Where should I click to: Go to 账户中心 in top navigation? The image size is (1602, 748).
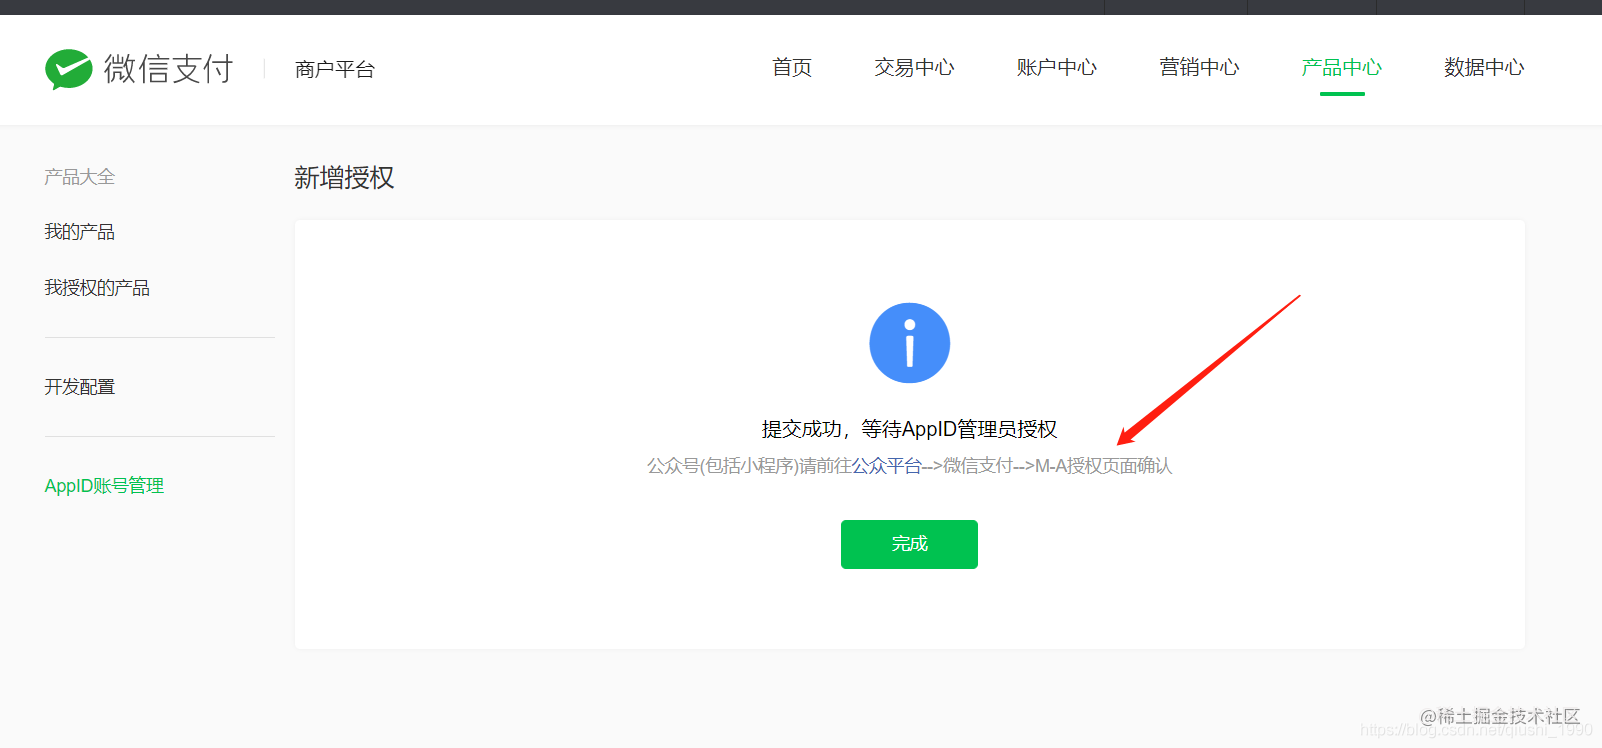tap(1057, 67)
